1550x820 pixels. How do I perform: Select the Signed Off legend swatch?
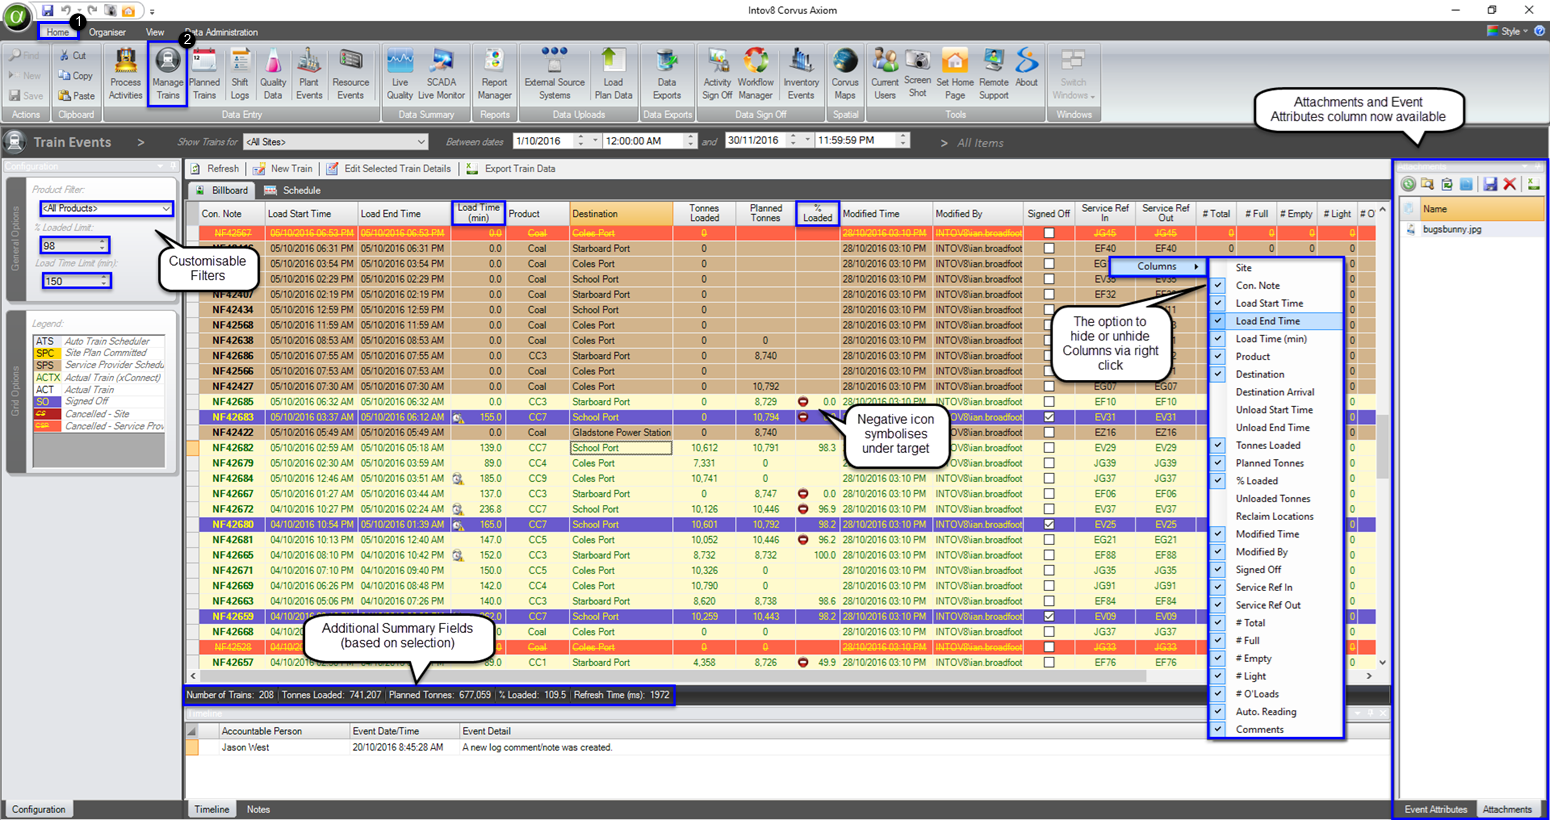click(x=46, y=402)
